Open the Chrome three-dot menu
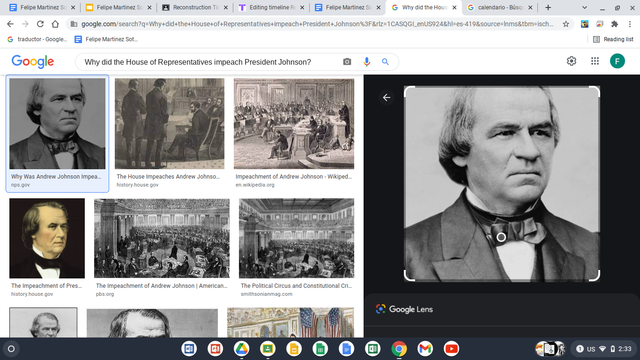640x360 pixels. 630,24
